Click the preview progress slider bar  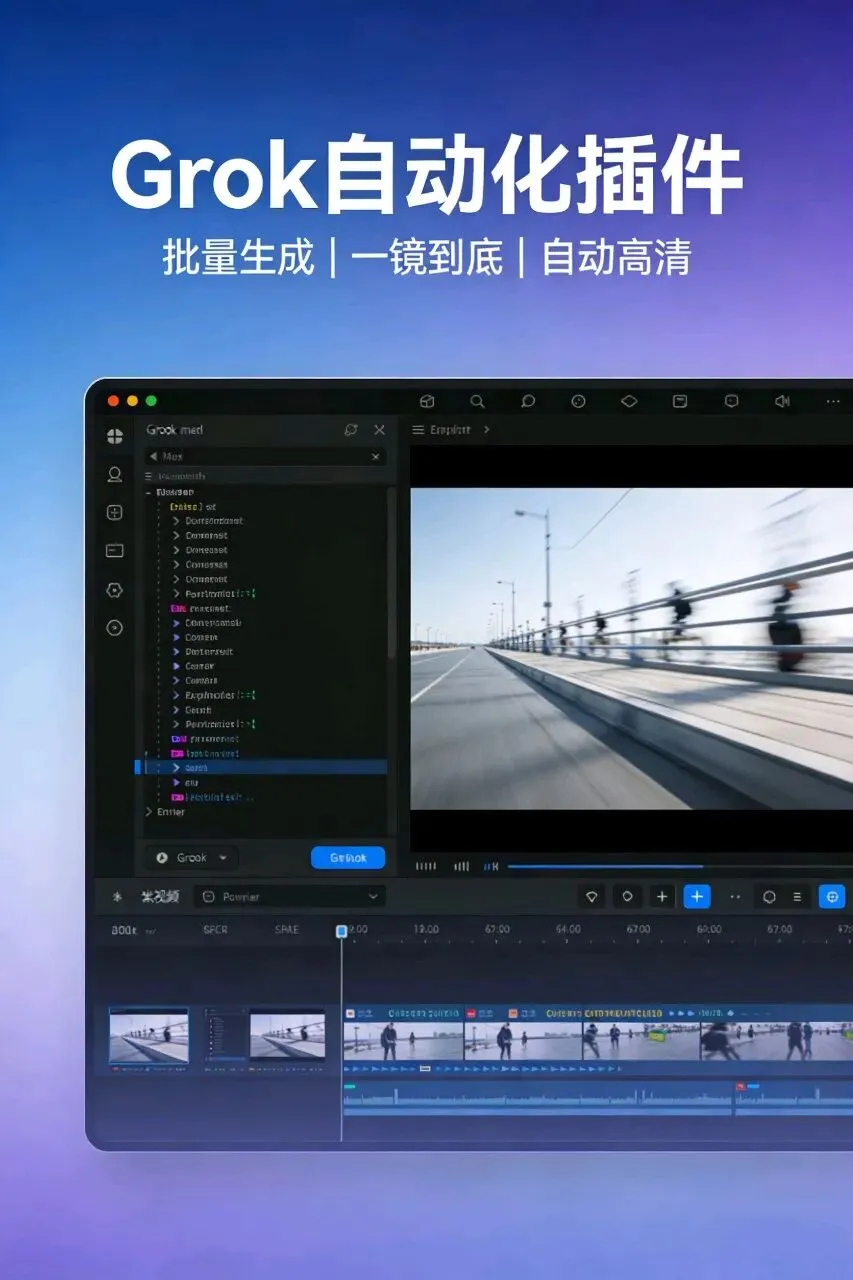click(680, 866)
